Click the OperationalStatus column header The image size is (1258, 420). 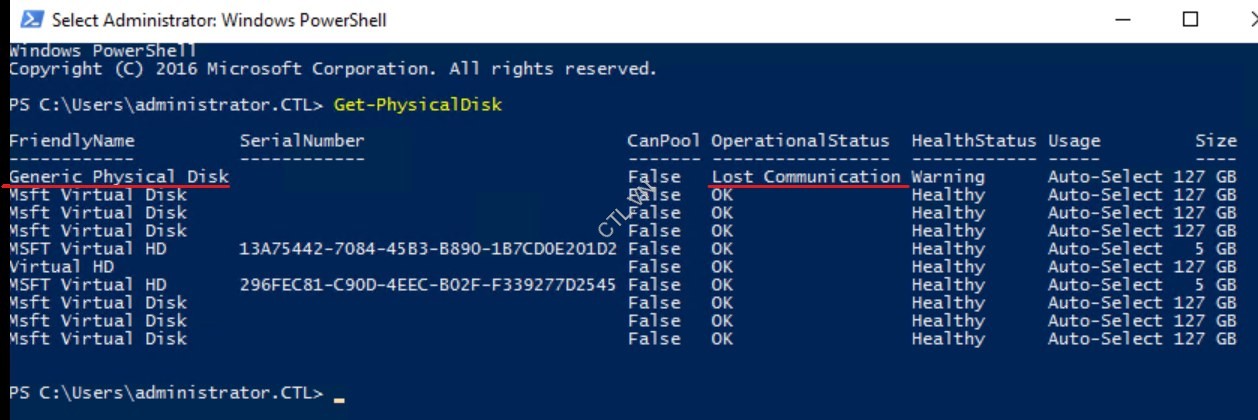800,141
